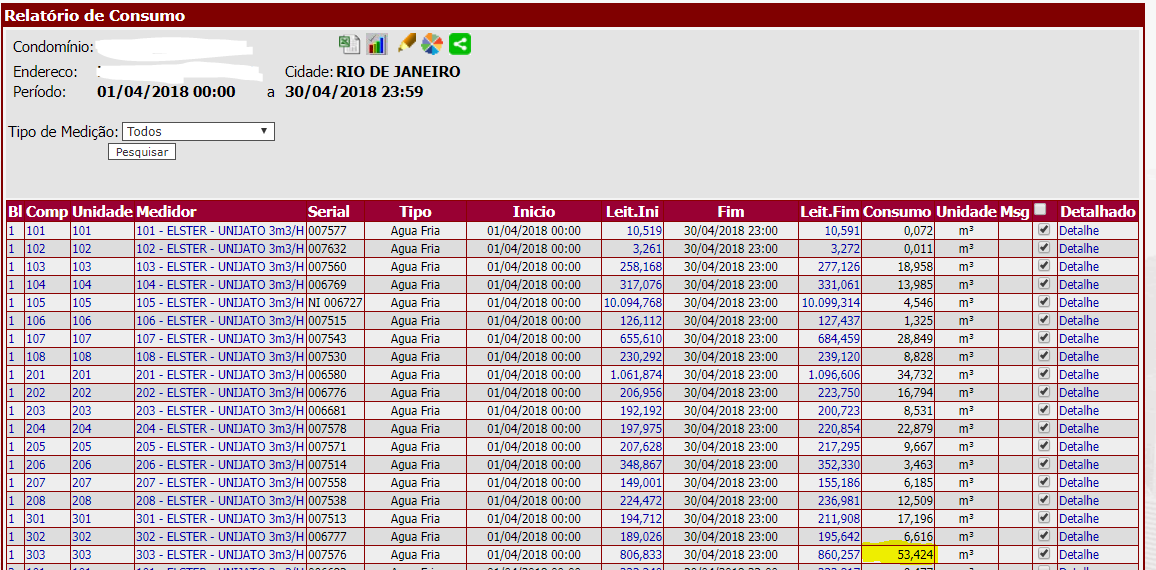Click Leit.Ini value 10.094,768
This screenshot has height=570, width=1156.
(x=632, y=303)
